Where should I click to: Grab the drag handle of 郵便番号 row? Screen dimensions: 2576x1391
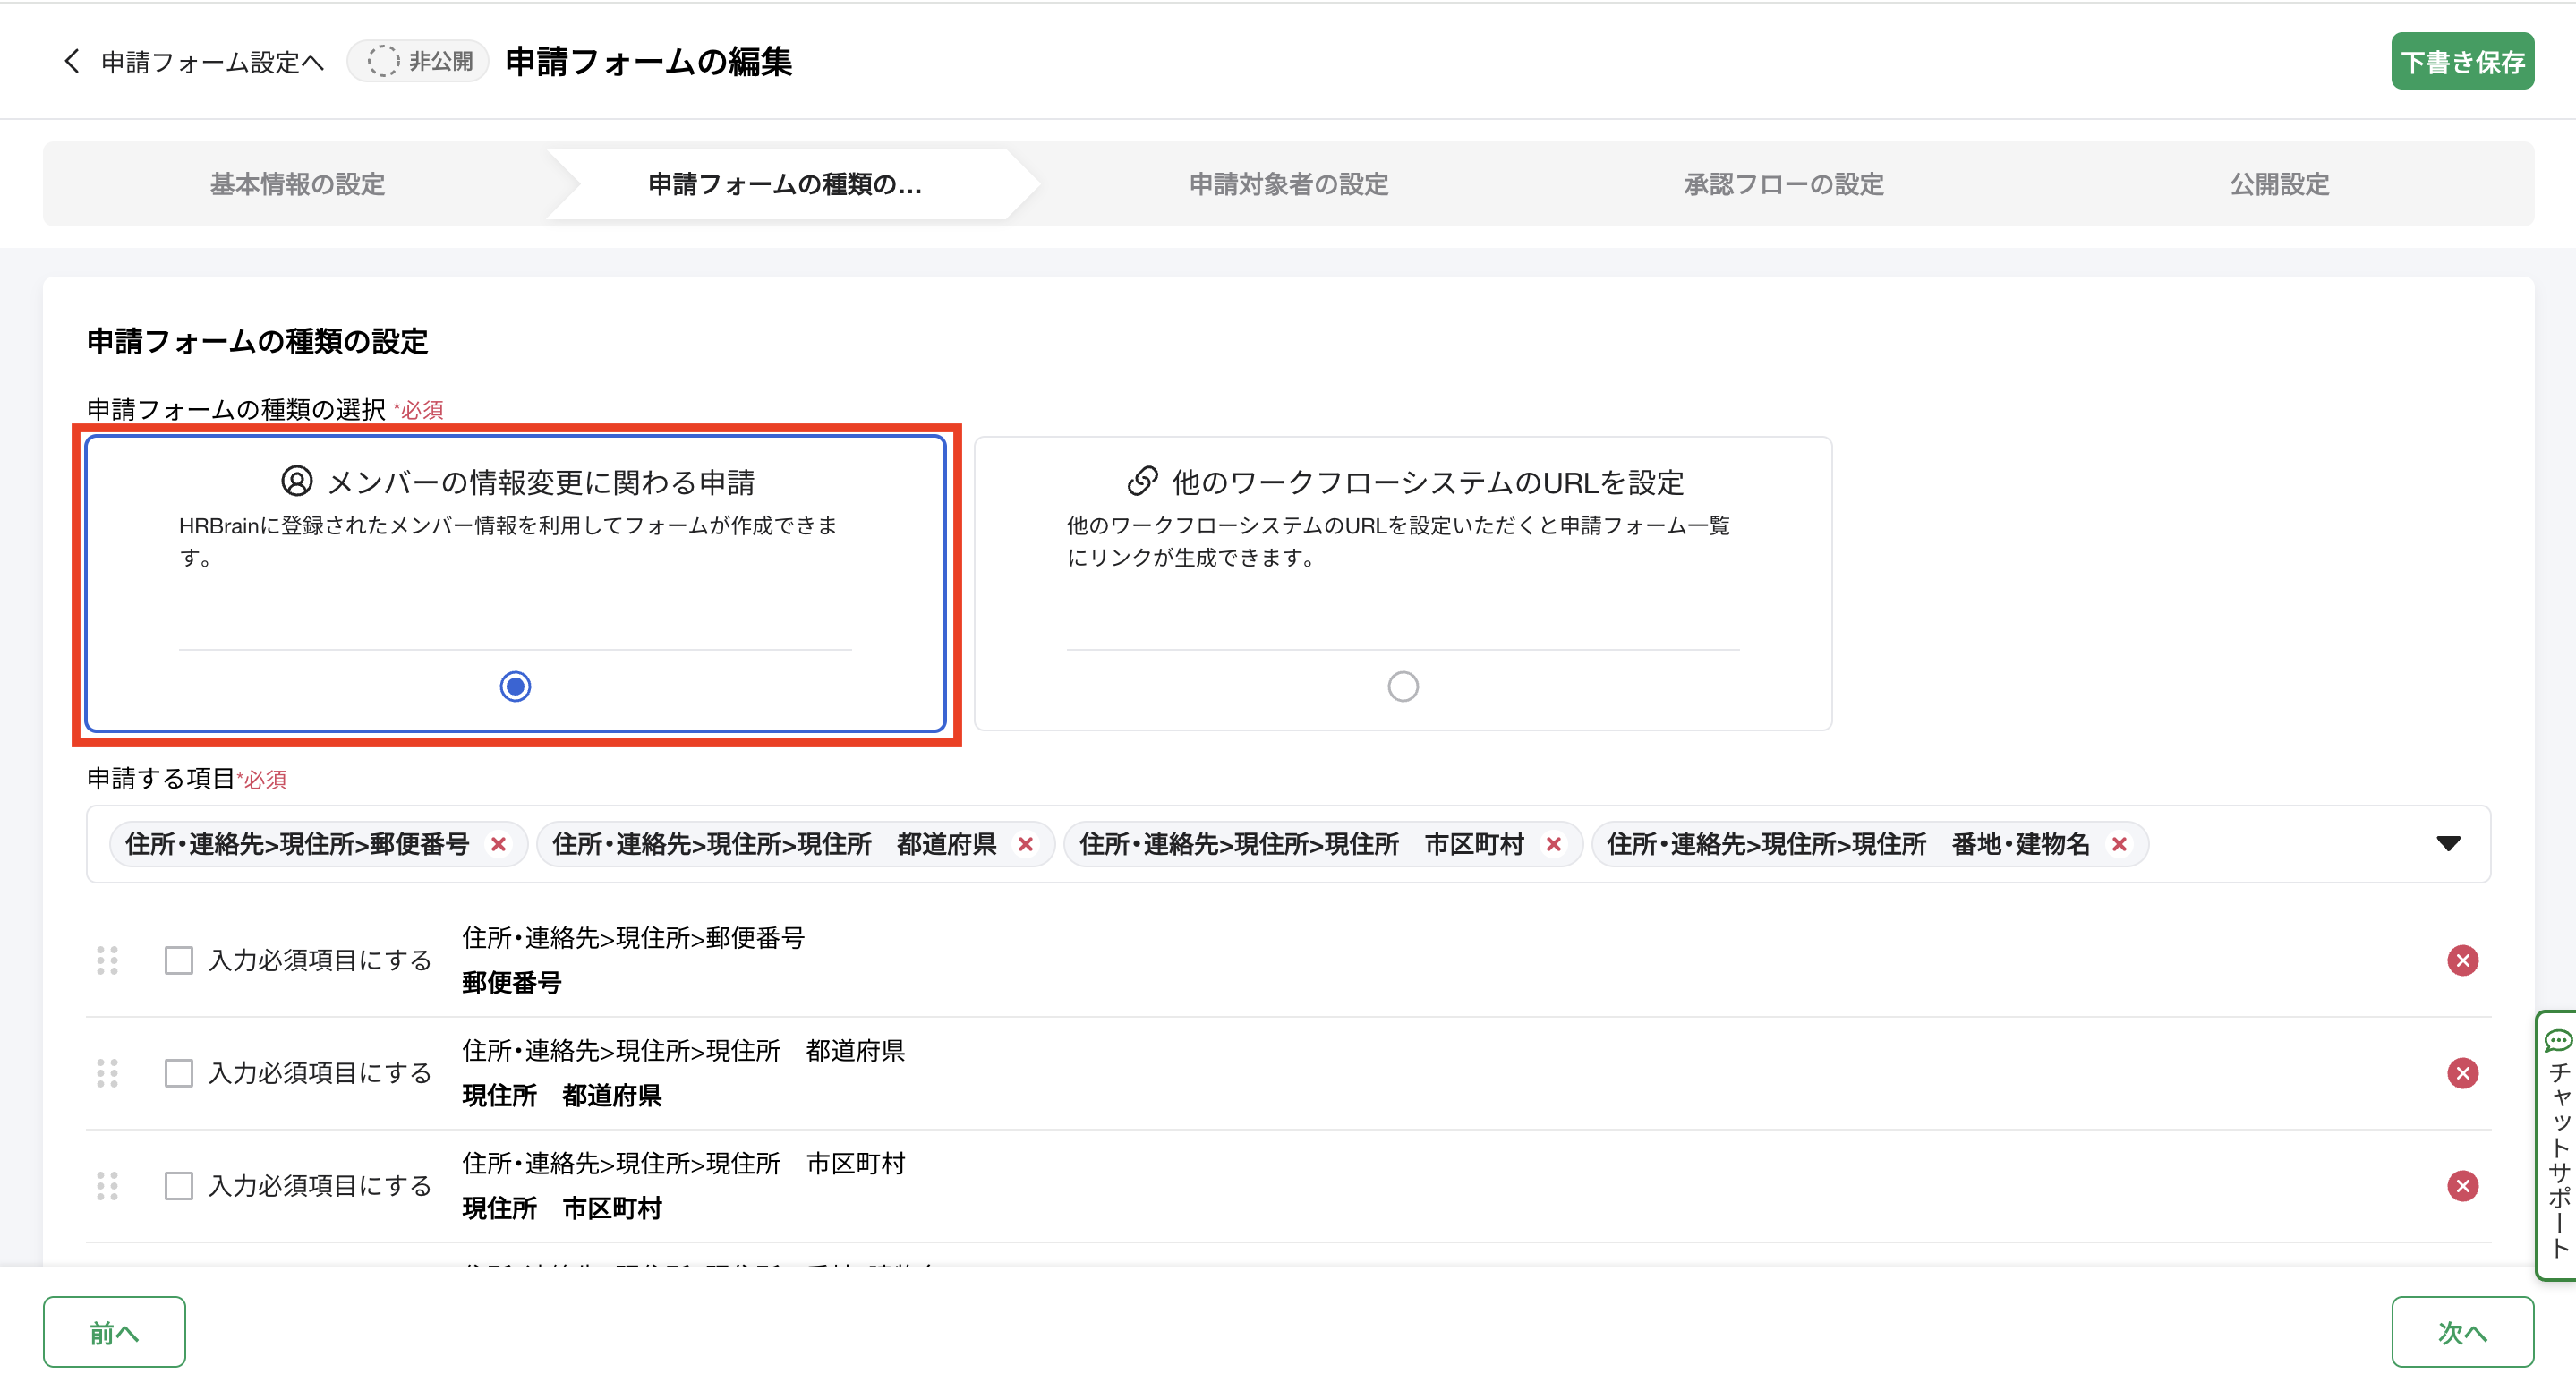coord(107,960)
